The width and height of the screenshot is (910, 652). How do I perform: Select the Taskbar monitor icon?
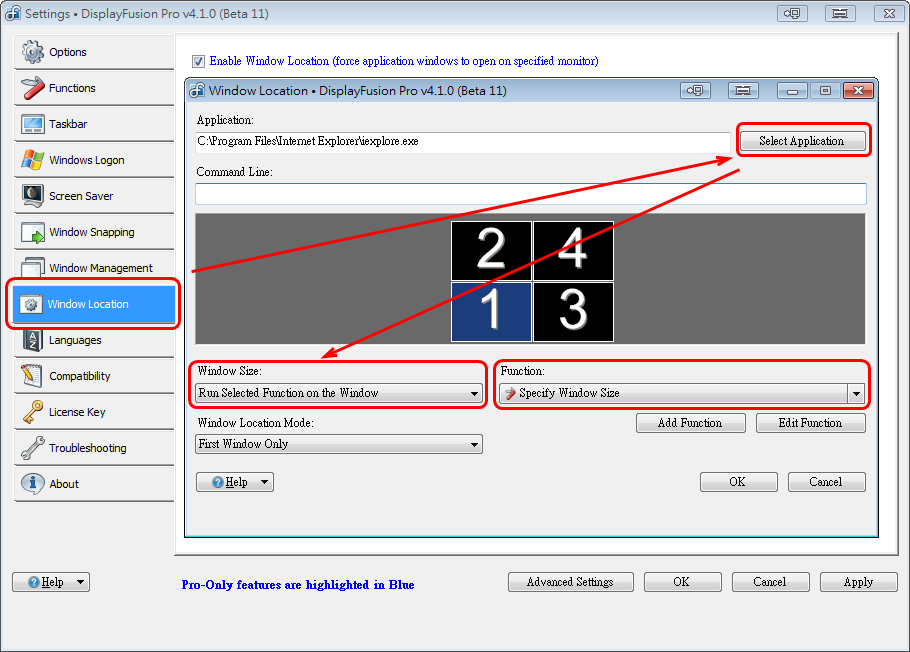coord(33,124)
